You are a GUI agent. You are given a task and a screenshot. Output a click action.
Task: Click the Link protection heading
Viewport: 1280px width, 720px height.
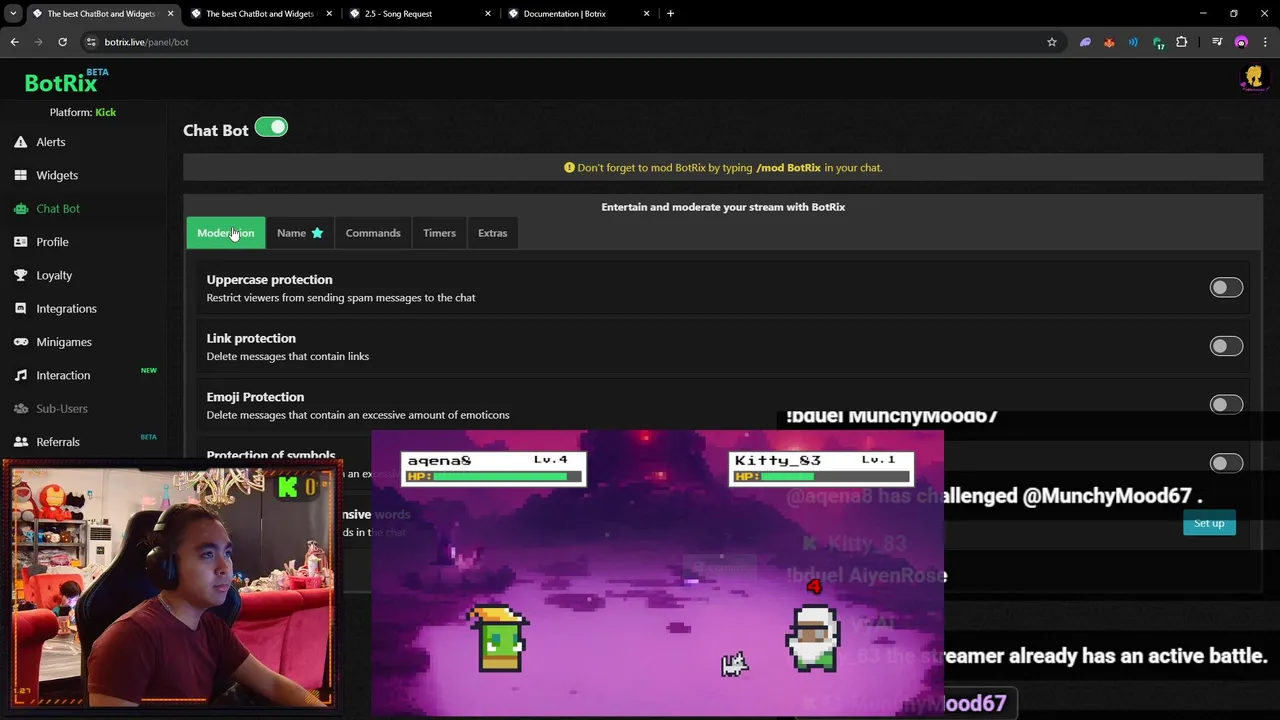click(251, 339)
